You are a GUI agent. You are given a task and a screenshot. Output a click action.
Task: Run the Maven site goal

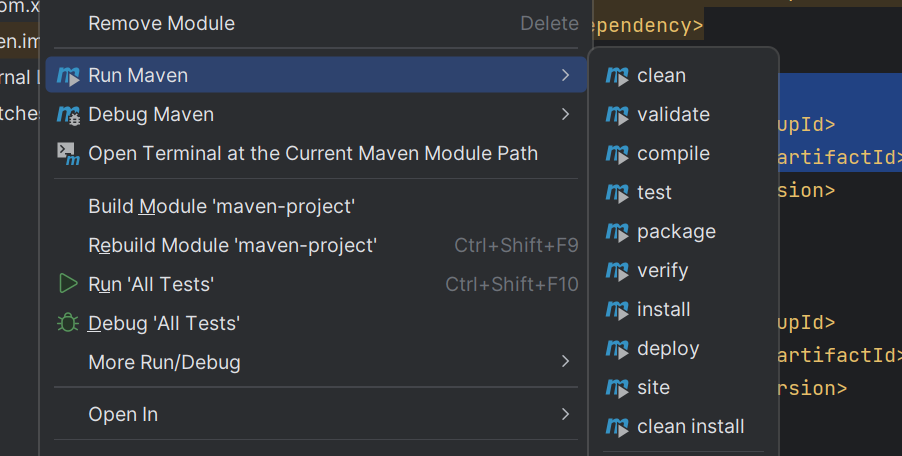tap(653, 388)
